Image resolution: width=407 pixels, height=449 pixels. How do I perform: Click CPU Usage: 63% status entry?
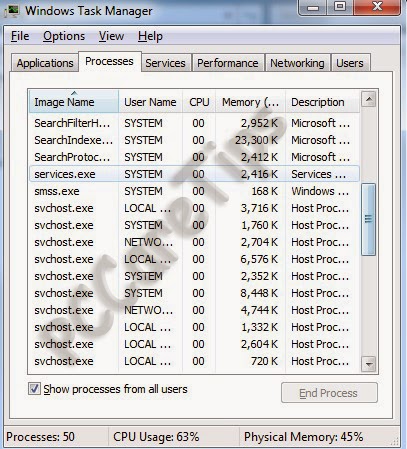[x=156, y=437]
